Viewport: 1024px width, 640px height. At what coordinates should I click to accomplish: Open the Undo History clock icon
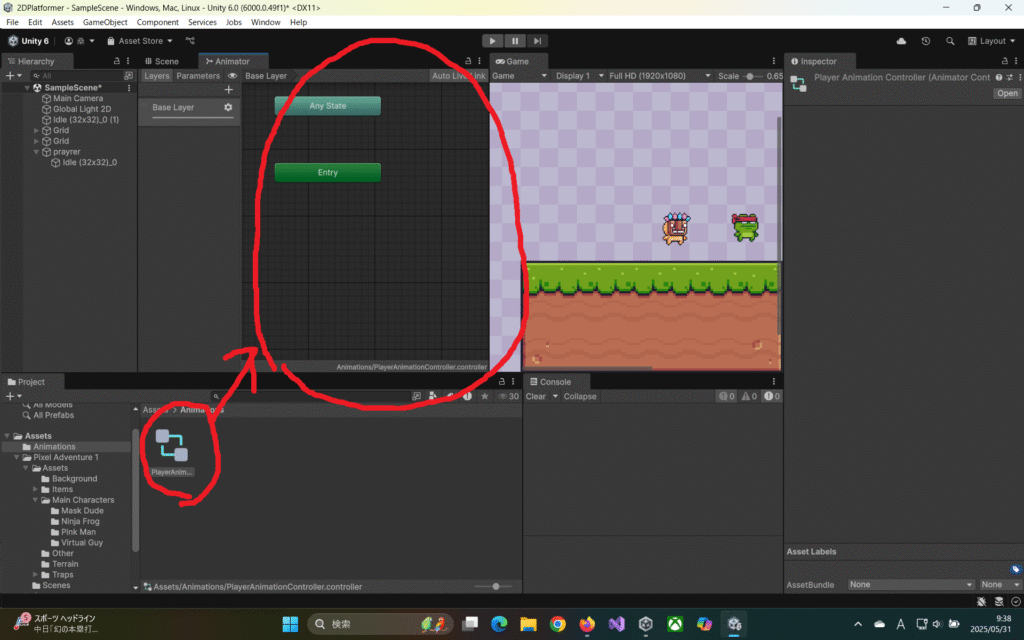pos(925,40)
